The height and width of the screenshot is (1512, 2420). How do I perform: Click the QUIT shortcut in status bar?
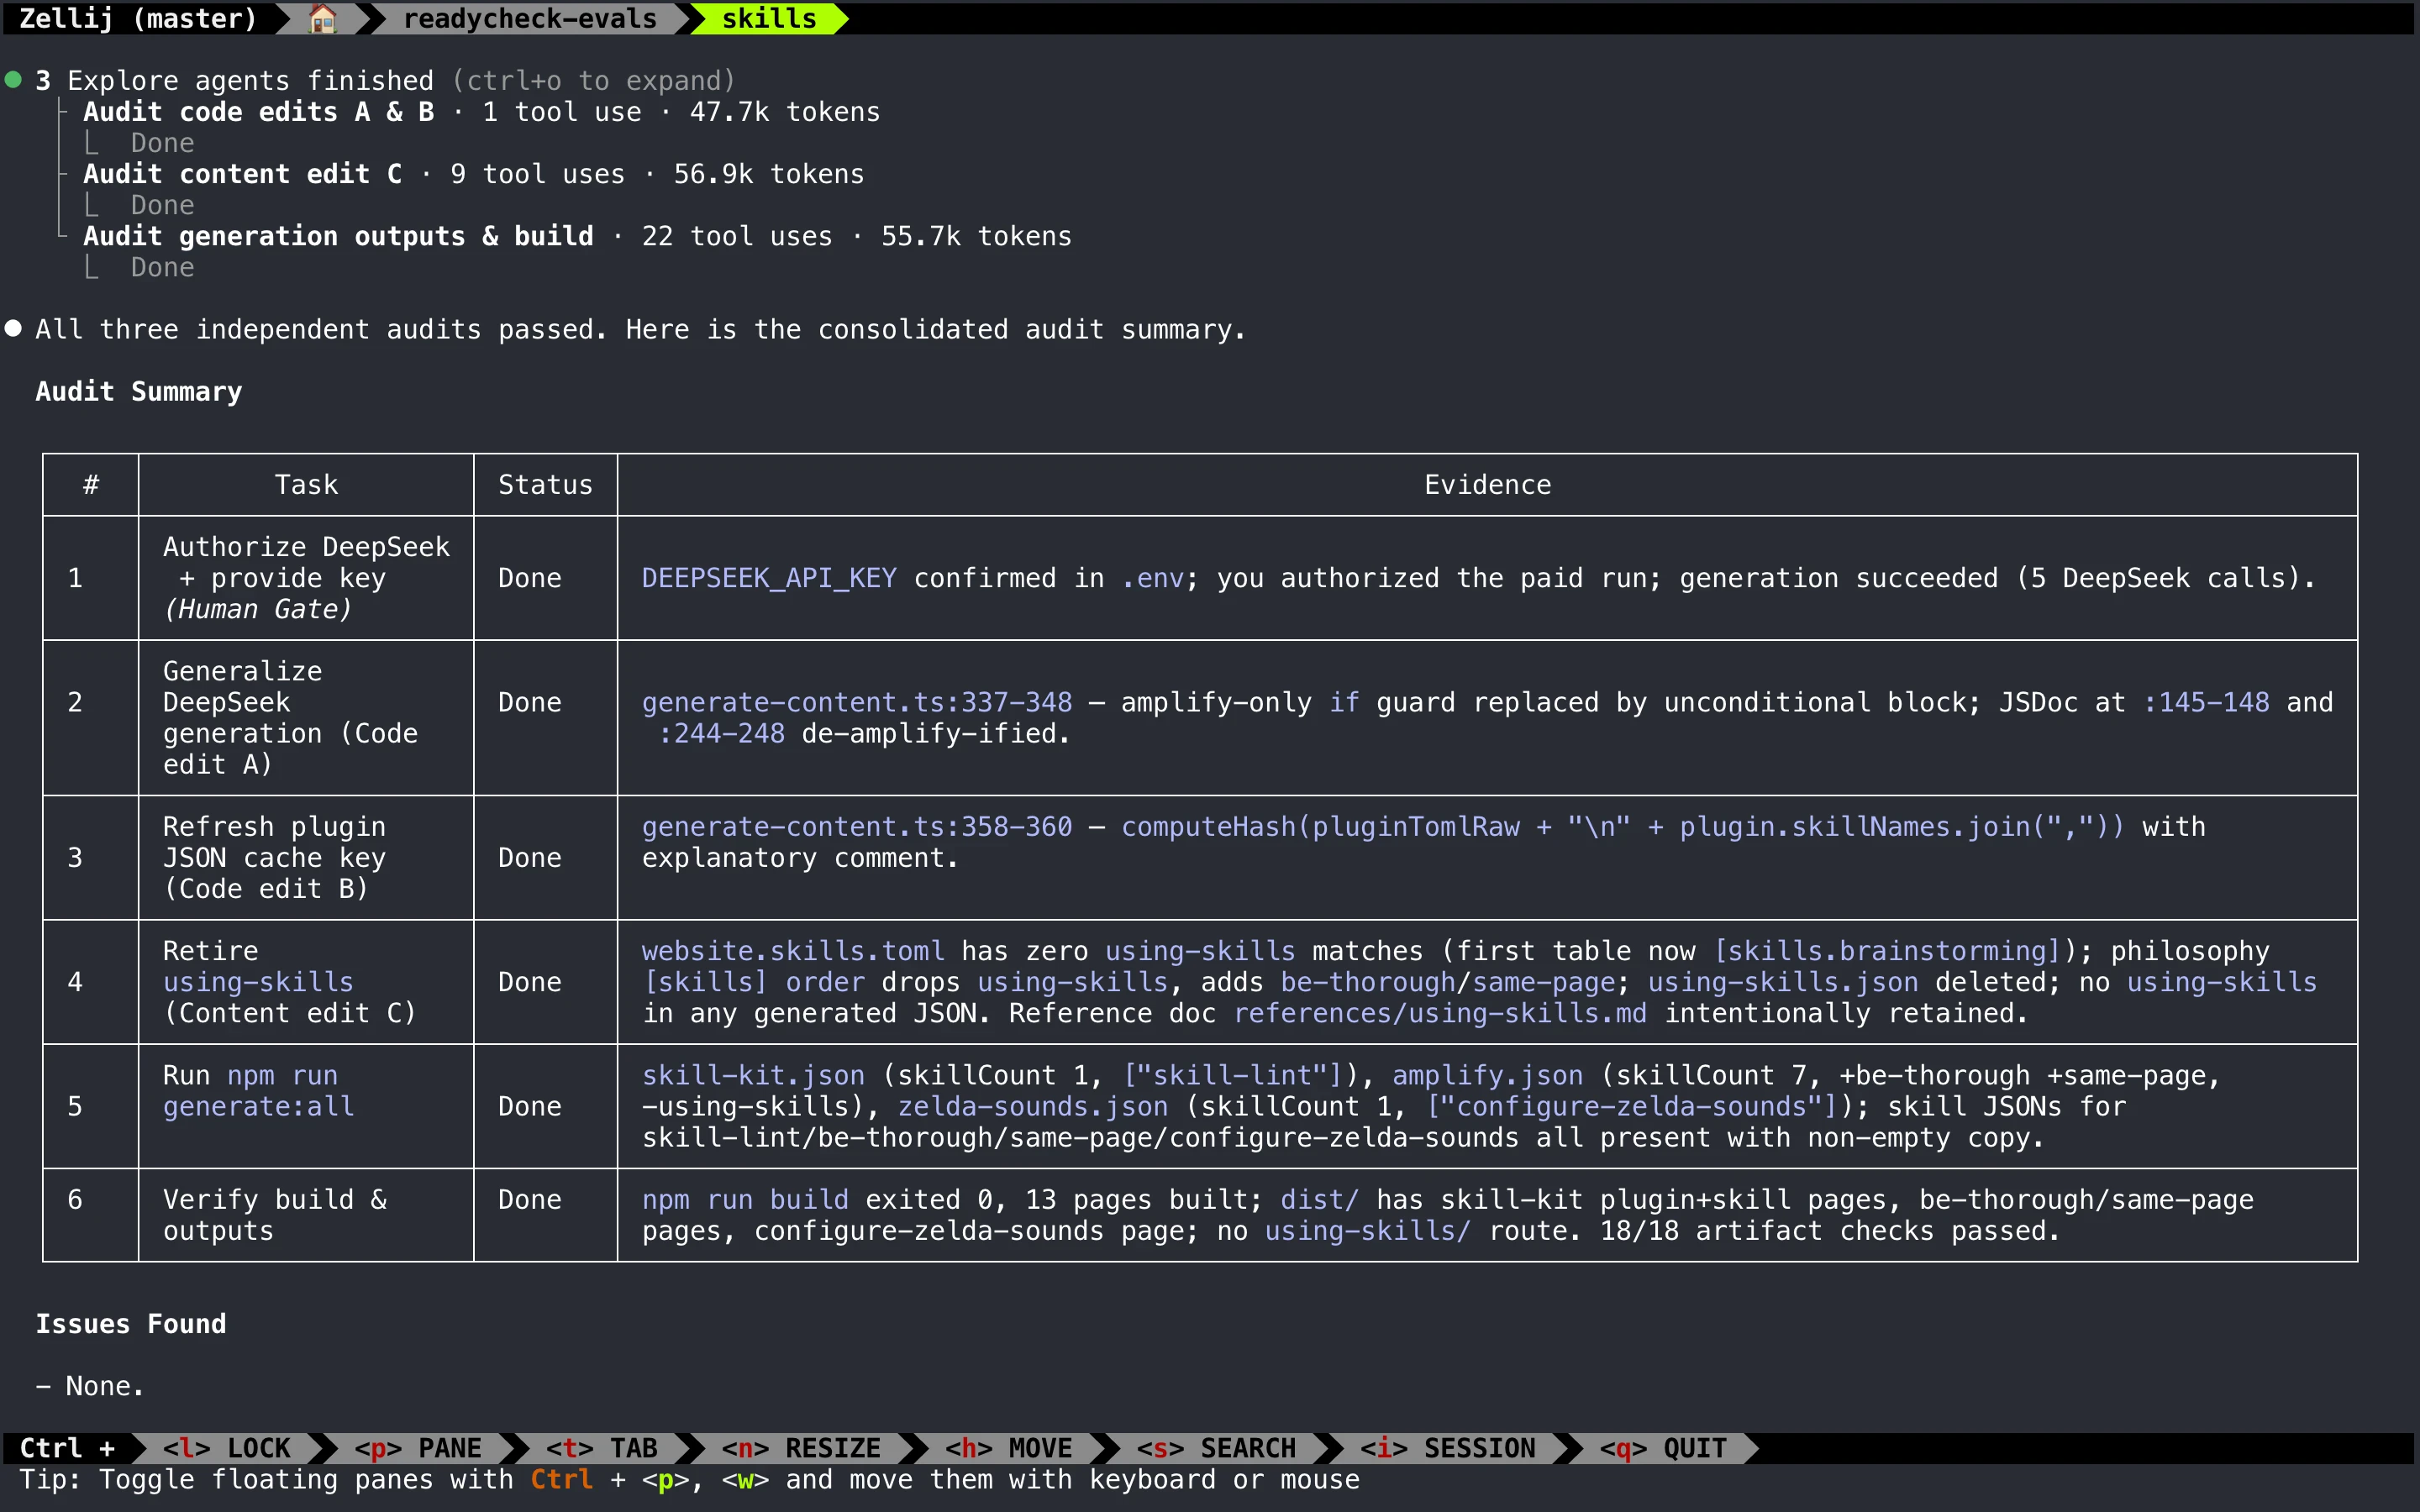pos(1663,1447)
